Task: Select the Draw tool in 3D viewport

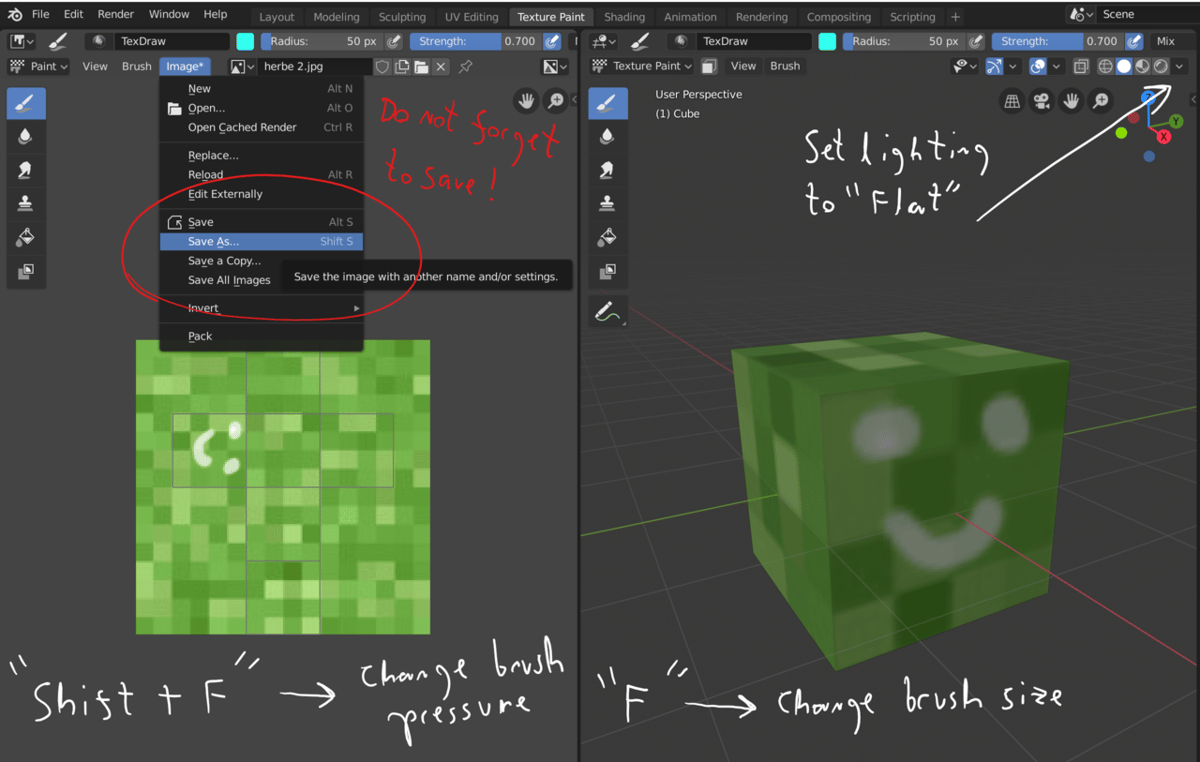Action: pyautogui.click(x=607, y=103)
